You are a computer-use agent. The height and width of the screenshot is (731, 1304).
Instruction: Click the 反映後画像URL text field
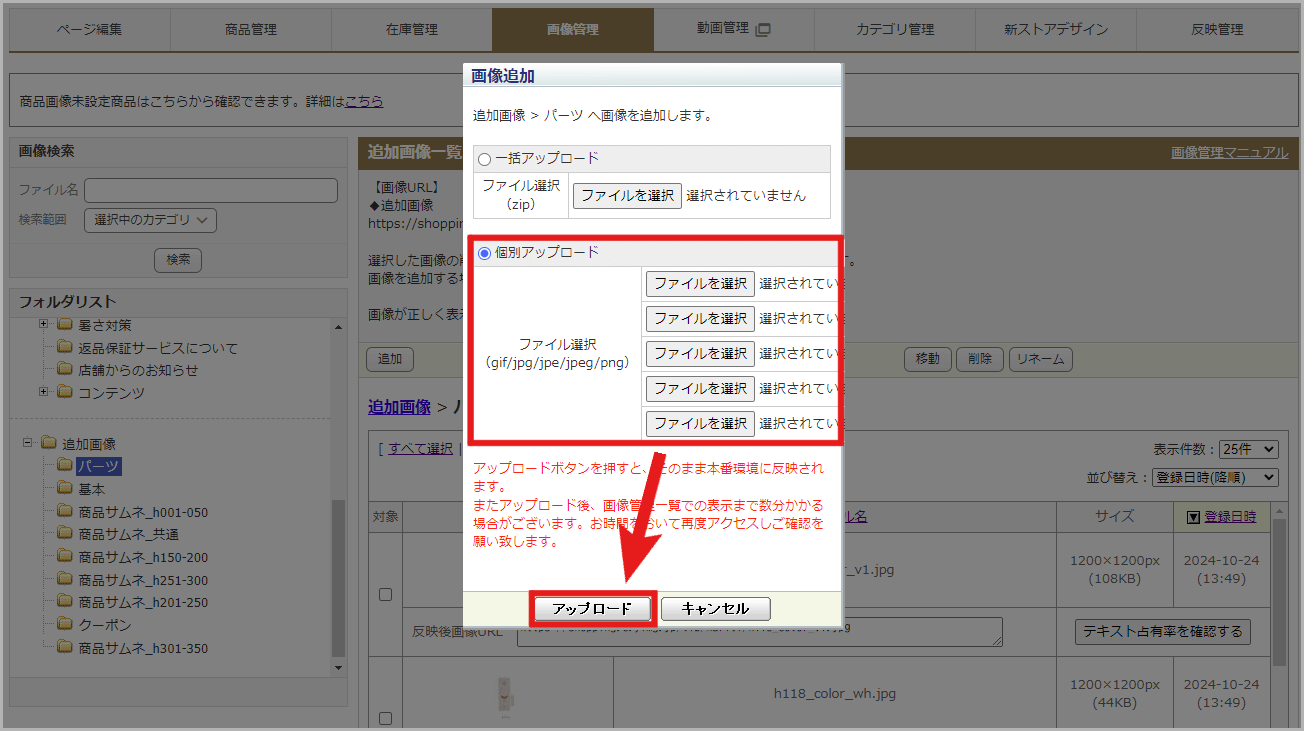click(758, 631)
